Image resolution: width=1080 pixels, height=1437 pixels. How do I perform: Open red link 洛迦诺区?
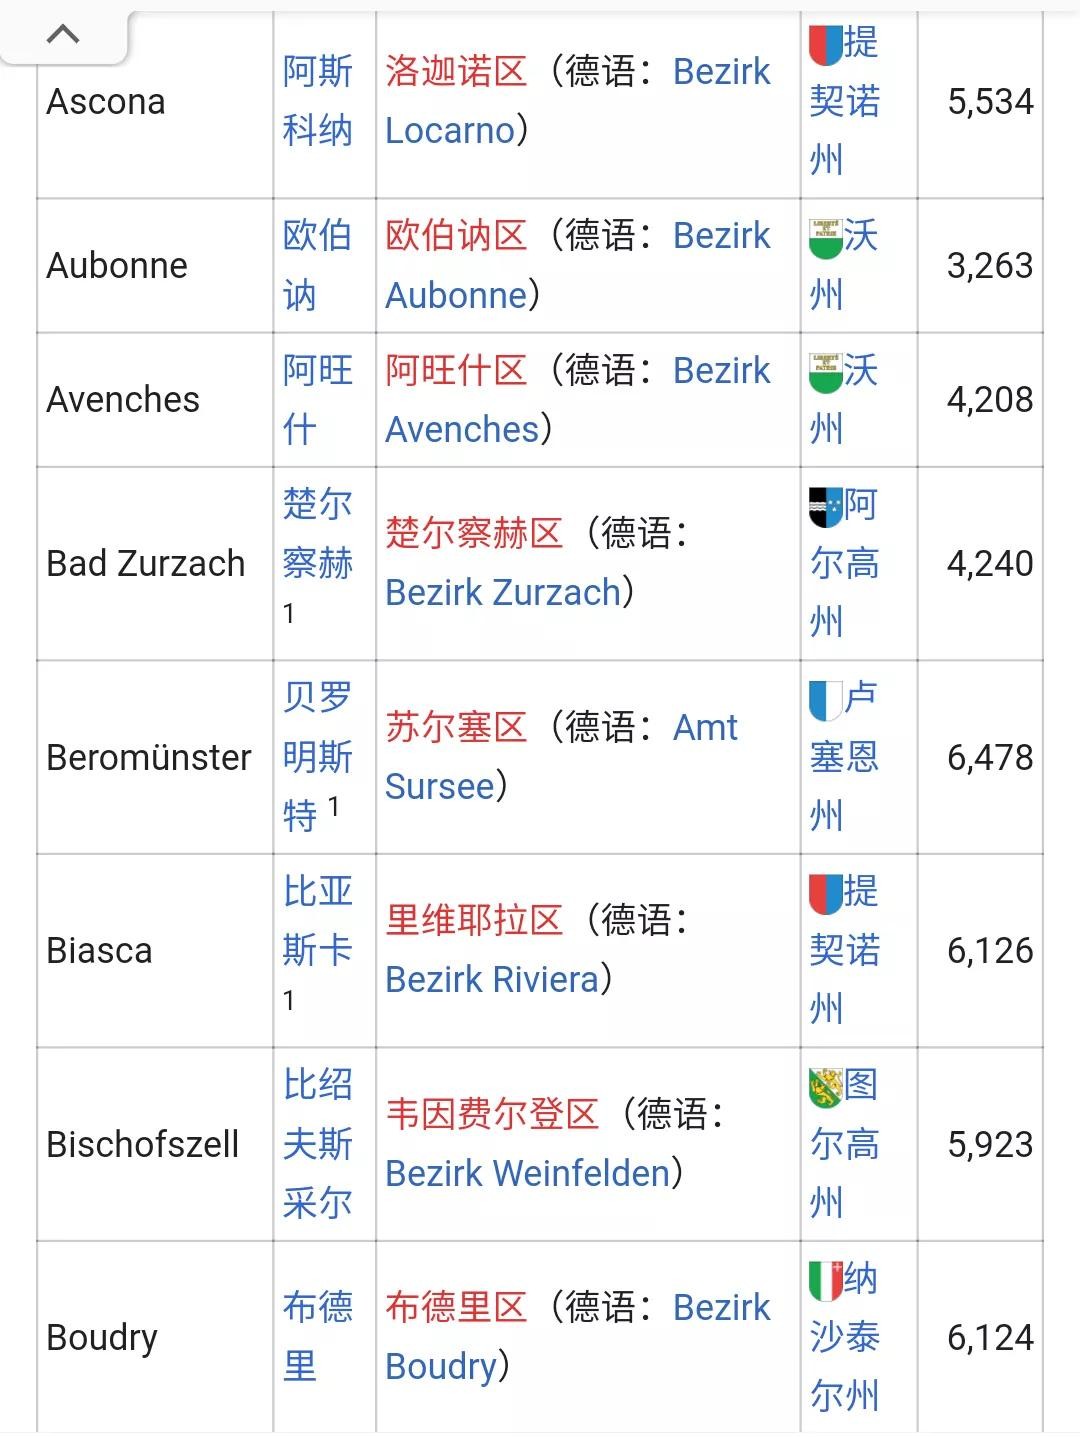(x=456, y=72)
